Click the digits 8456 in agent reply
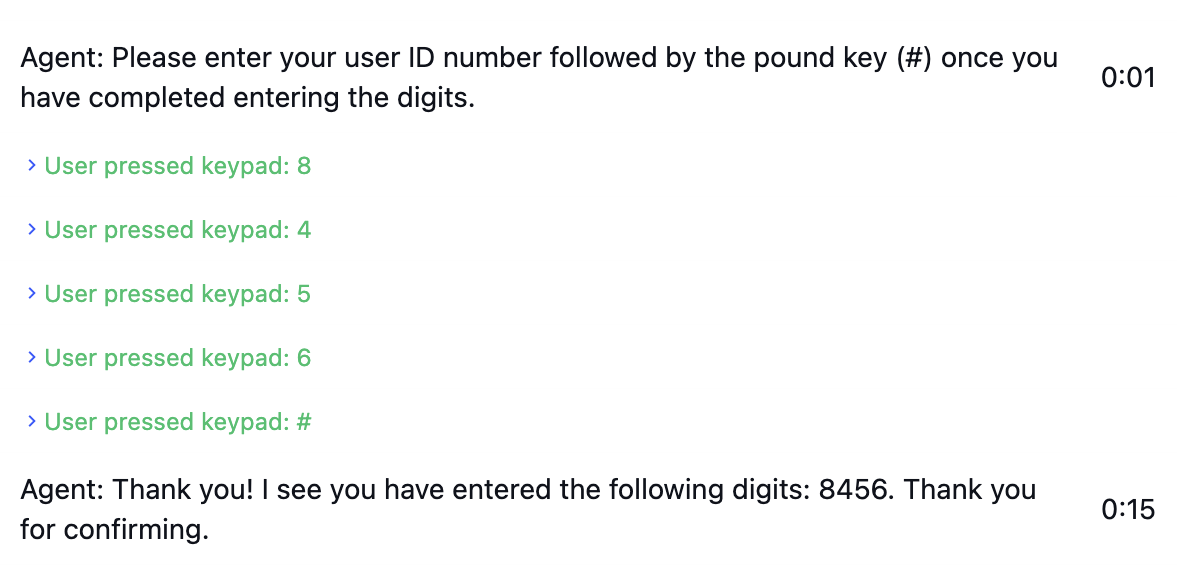 [853, 490]
